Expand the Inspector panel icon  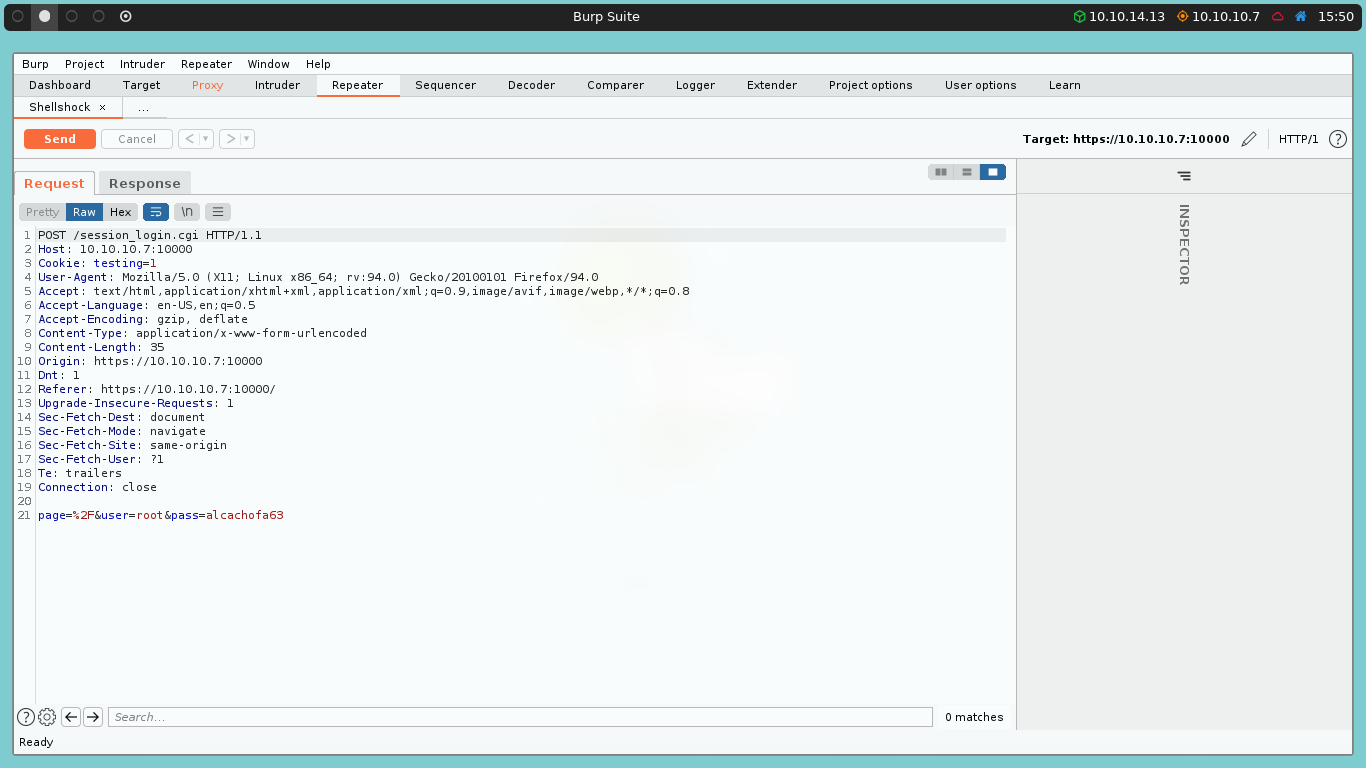[1184, 176]
